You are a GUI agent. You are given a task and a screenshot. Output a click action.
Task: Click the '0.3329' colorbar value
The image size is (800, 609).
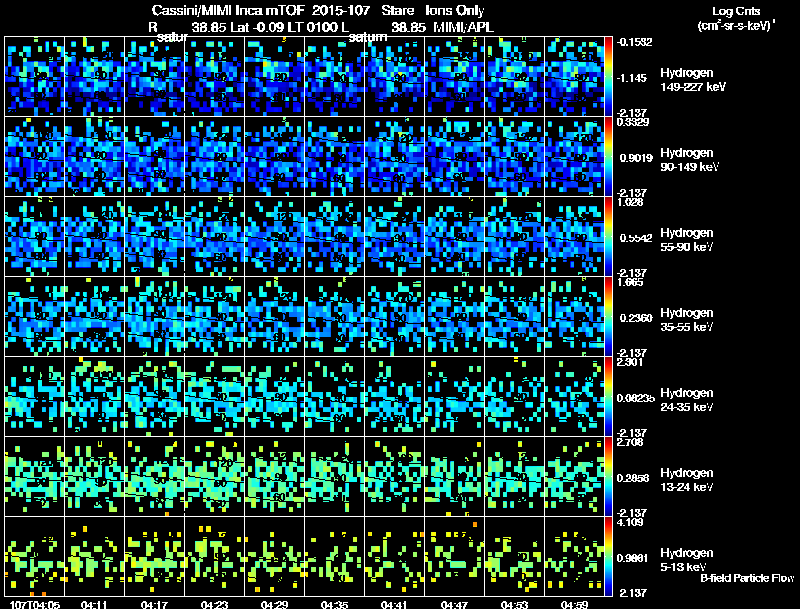point(633,122)
